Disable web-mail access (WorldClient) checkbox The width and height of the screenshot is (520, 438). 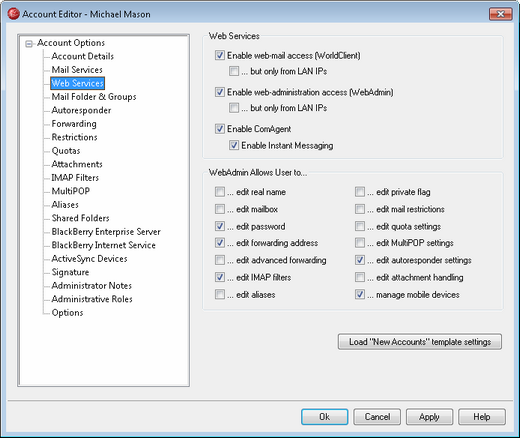pos(220,55)
